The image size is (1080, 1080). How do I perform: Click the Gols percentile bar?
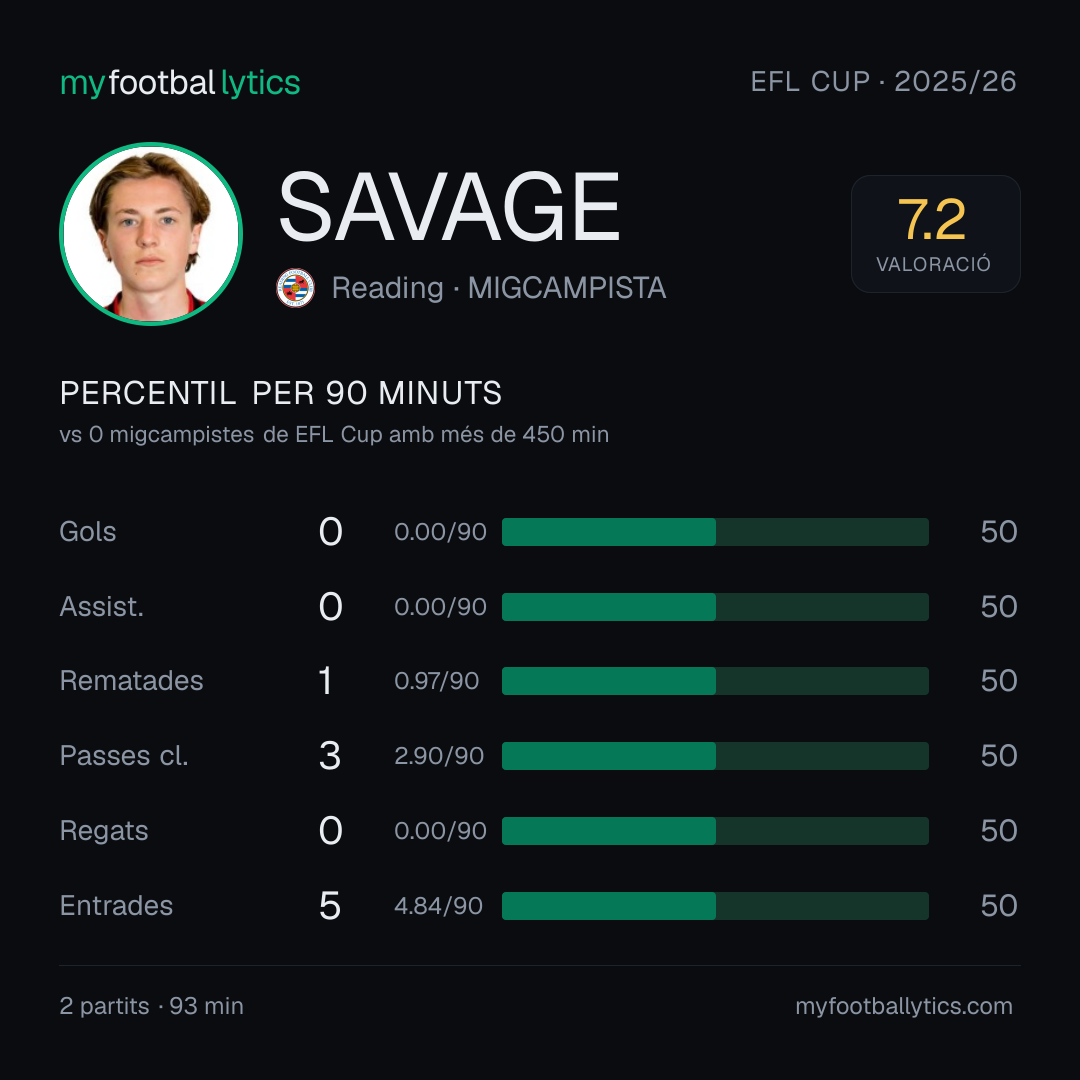[x=715, y=532]
